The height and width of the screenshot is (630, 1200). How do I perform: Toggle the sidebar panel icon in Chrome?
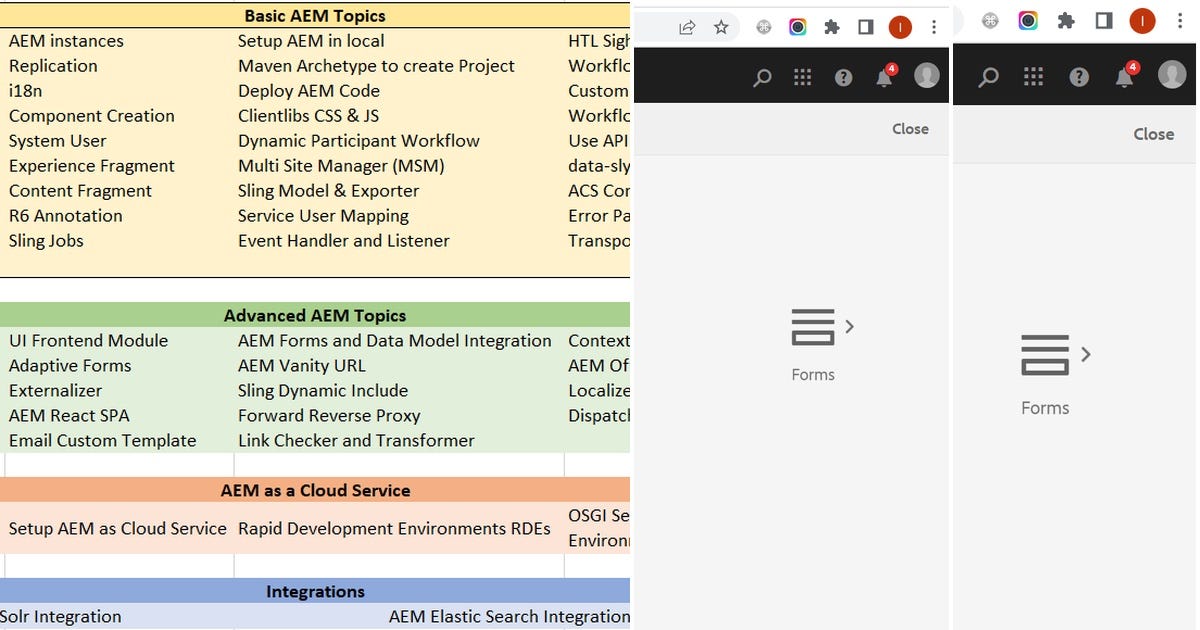(865, 27)
